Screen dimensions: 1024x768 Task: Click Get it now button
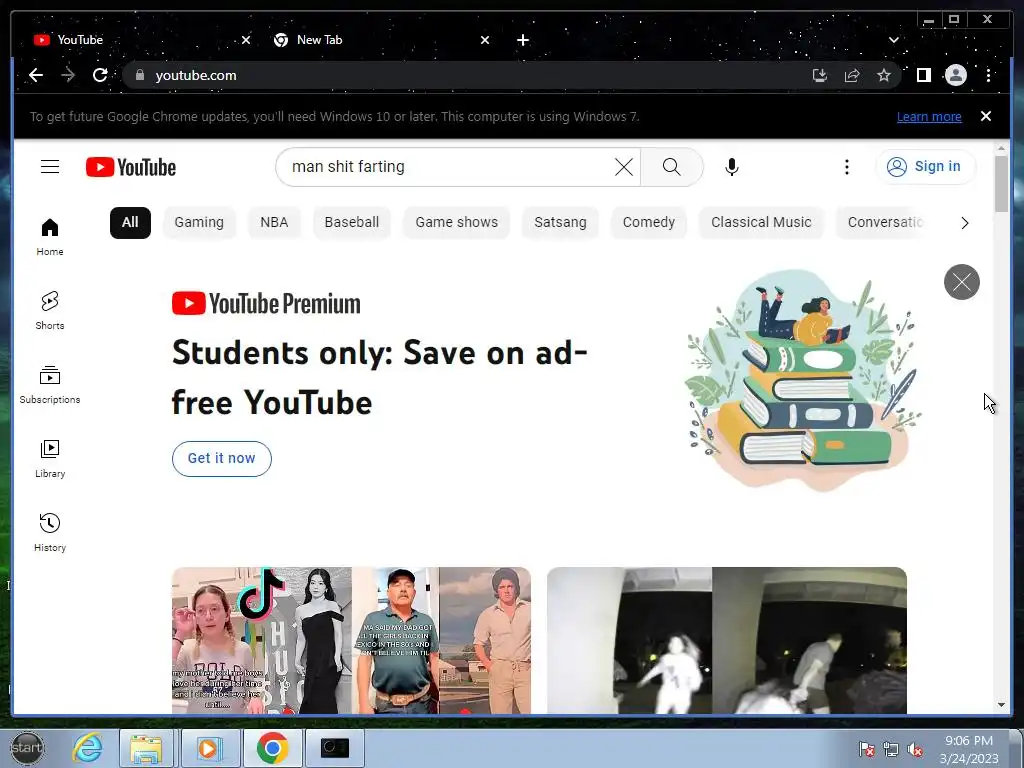tap(221, 458)
